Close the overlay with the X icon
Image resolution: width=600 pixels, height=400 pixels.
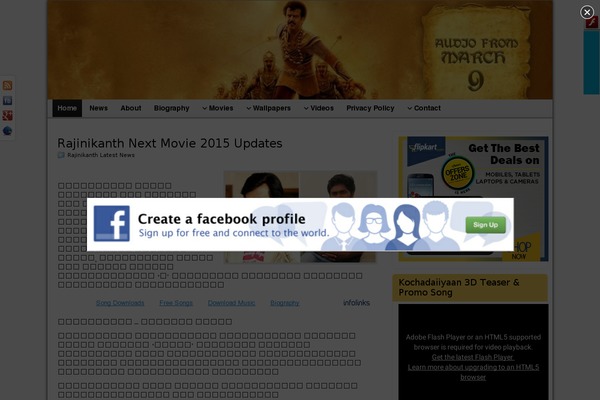coord(587,12)
